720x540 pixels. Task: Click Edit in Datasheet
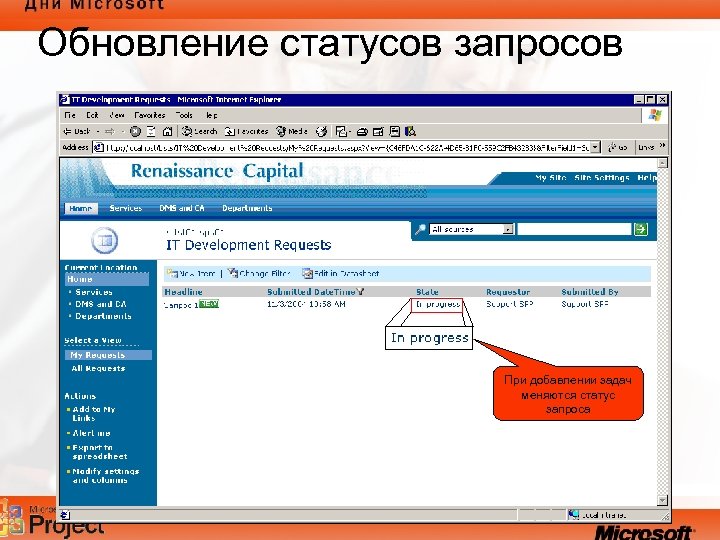(x=341, y=274)
